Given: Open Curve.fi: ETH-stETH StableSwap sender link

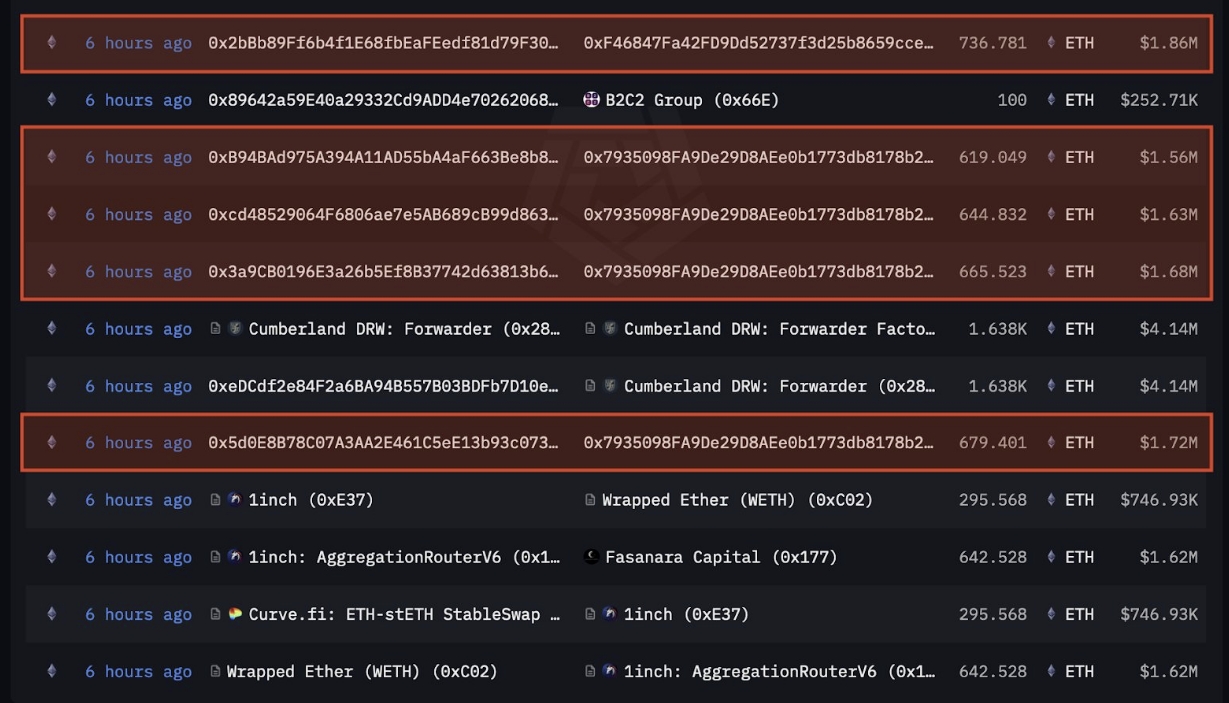Looking at the screenshot, I should tap(404, 614).
